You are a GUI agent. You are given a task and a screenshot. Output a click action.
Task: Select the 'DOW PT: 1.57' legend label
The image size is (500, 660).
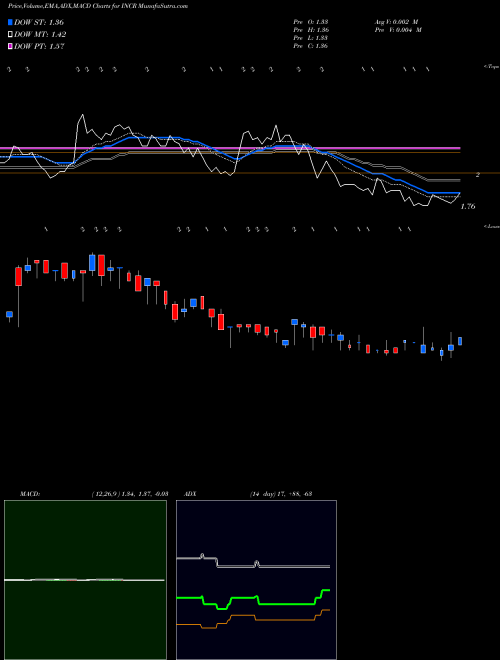[39, 46]
